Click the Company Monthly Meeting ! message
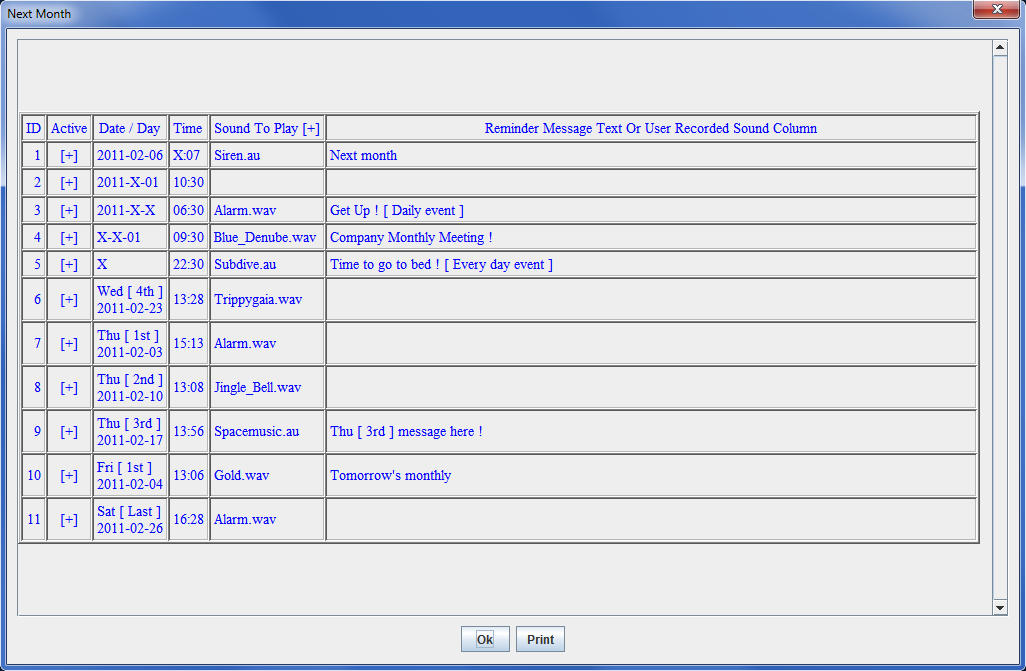Image resolution: width=1026 pixels, height=671 pixels. tap(411, 238)
